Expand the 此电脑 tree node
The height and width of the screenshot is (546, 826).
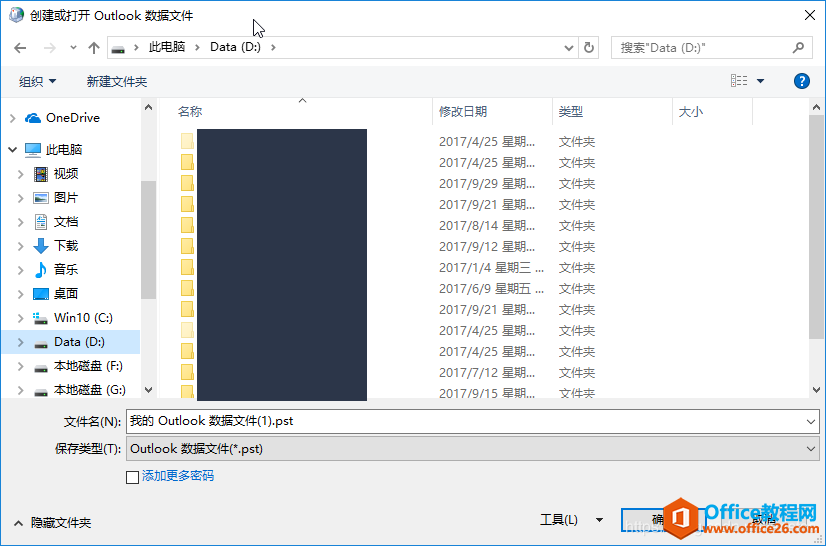[12, 150]
